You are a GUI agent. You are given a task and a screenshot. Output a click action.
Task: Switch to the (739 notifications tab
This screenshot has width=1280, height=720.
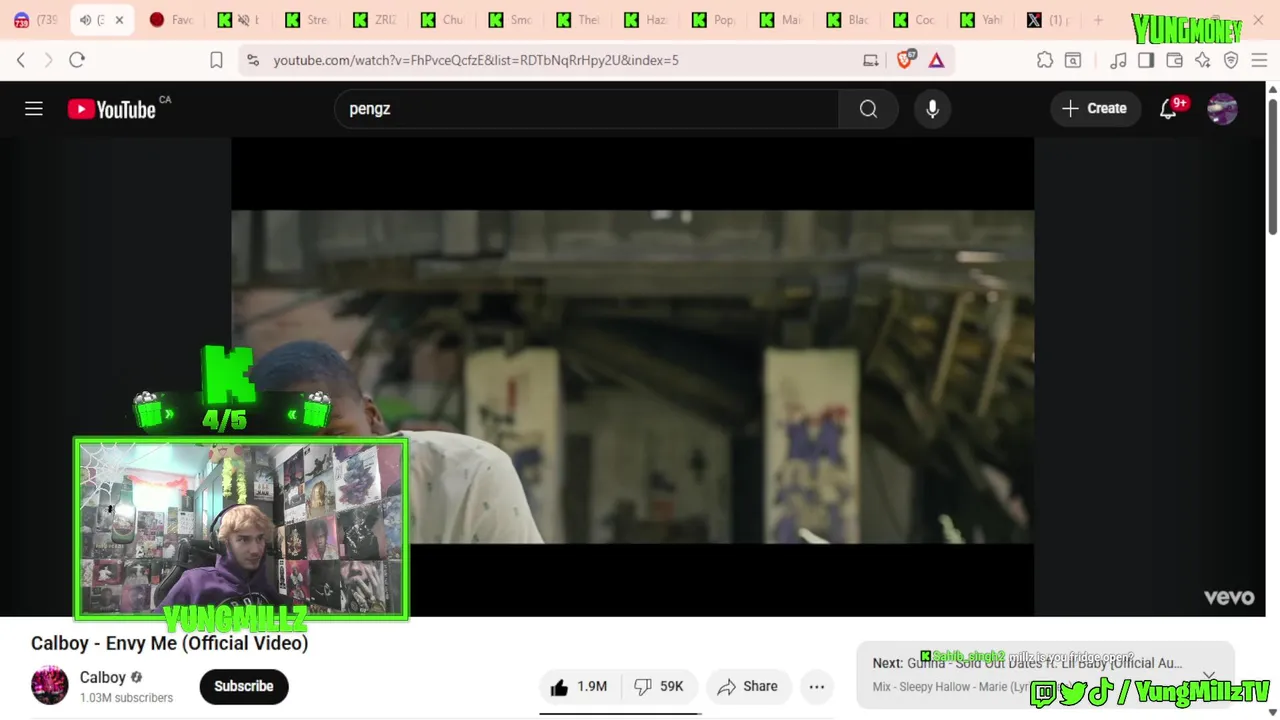[x=36, y=20]
